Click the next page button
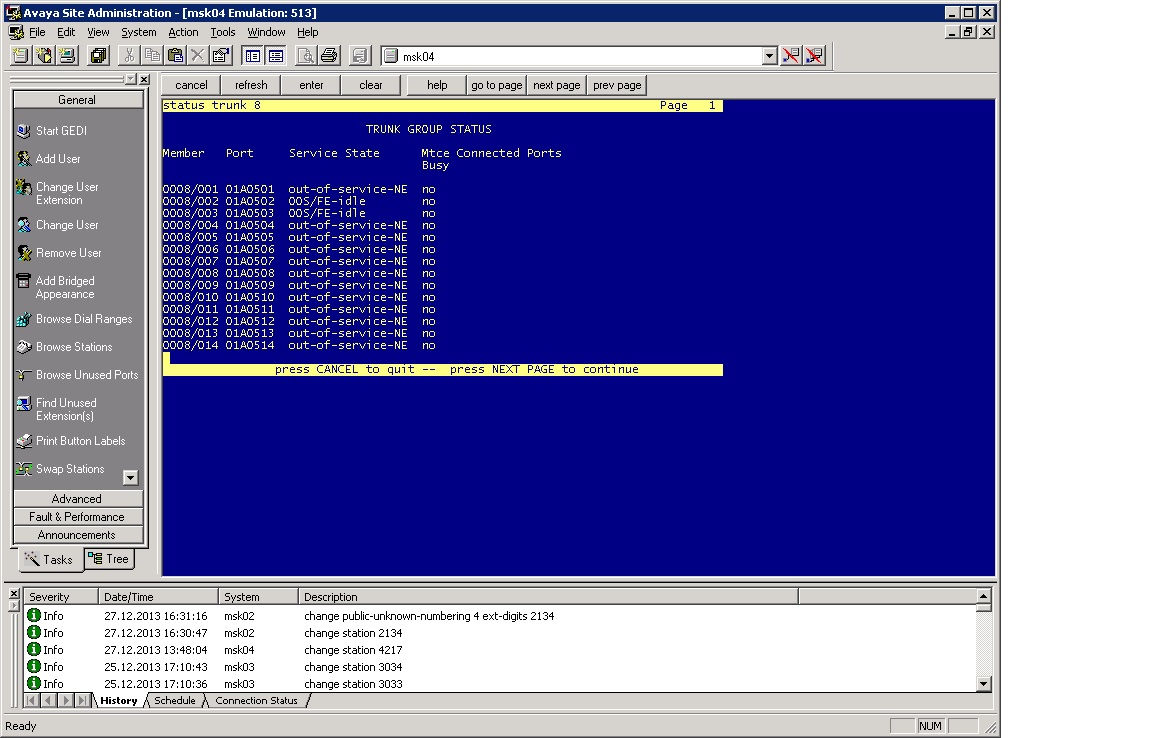The image size is (1152, 738). click(556, 85)
